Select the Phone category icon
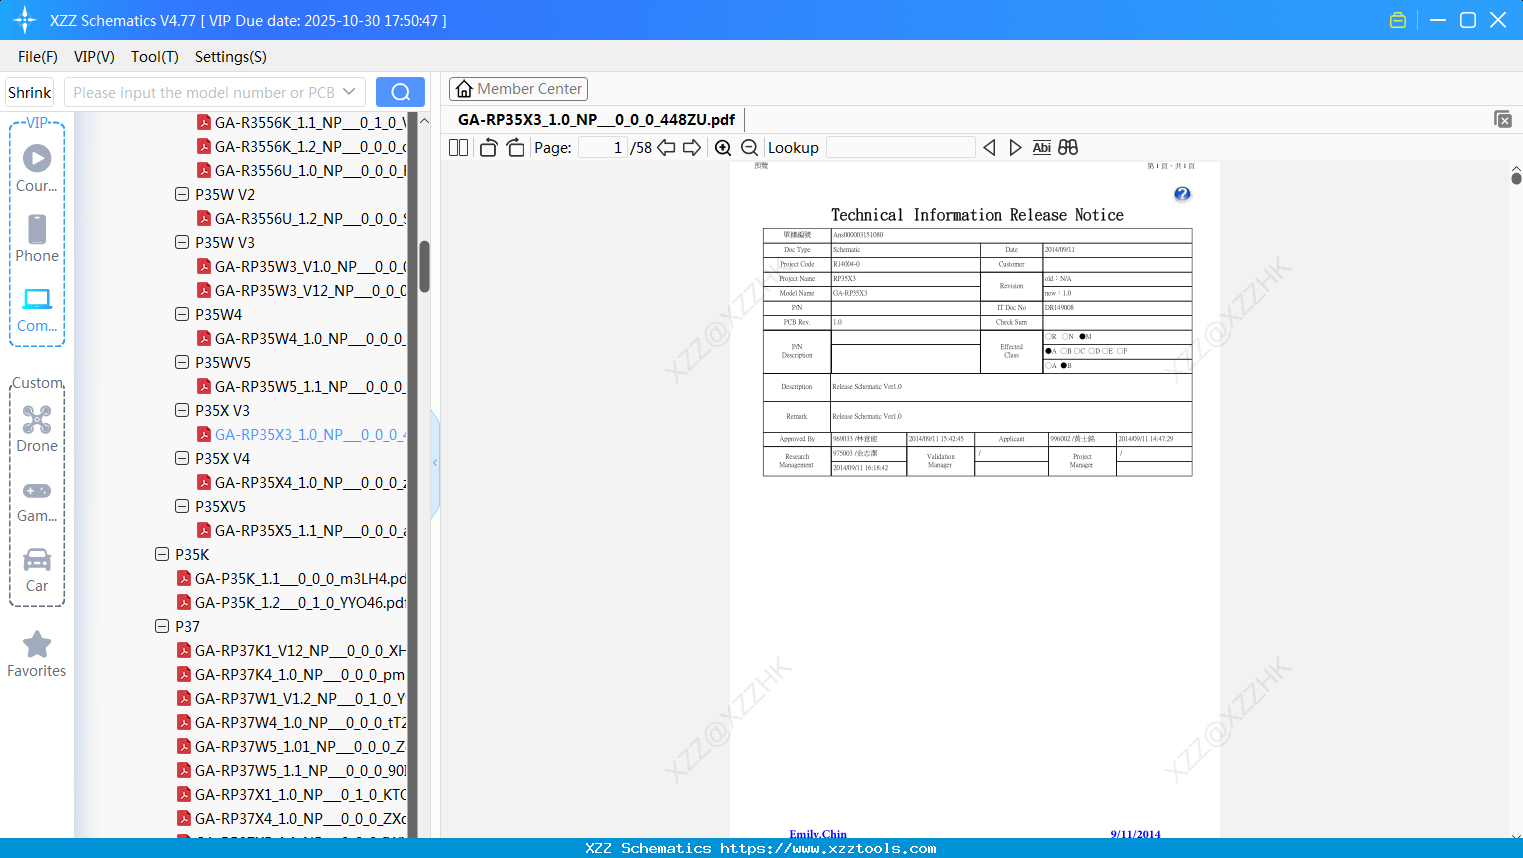This screenshot has width=1523, height=858. 37,239
